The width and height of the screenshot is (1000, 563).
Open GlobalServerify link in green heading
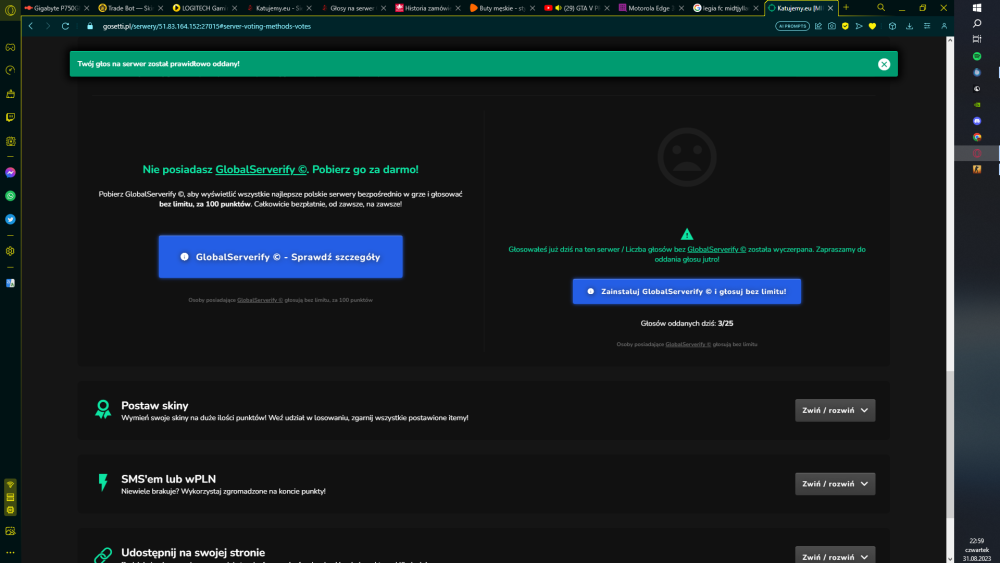pyautogui.click(x=261, y=170)
